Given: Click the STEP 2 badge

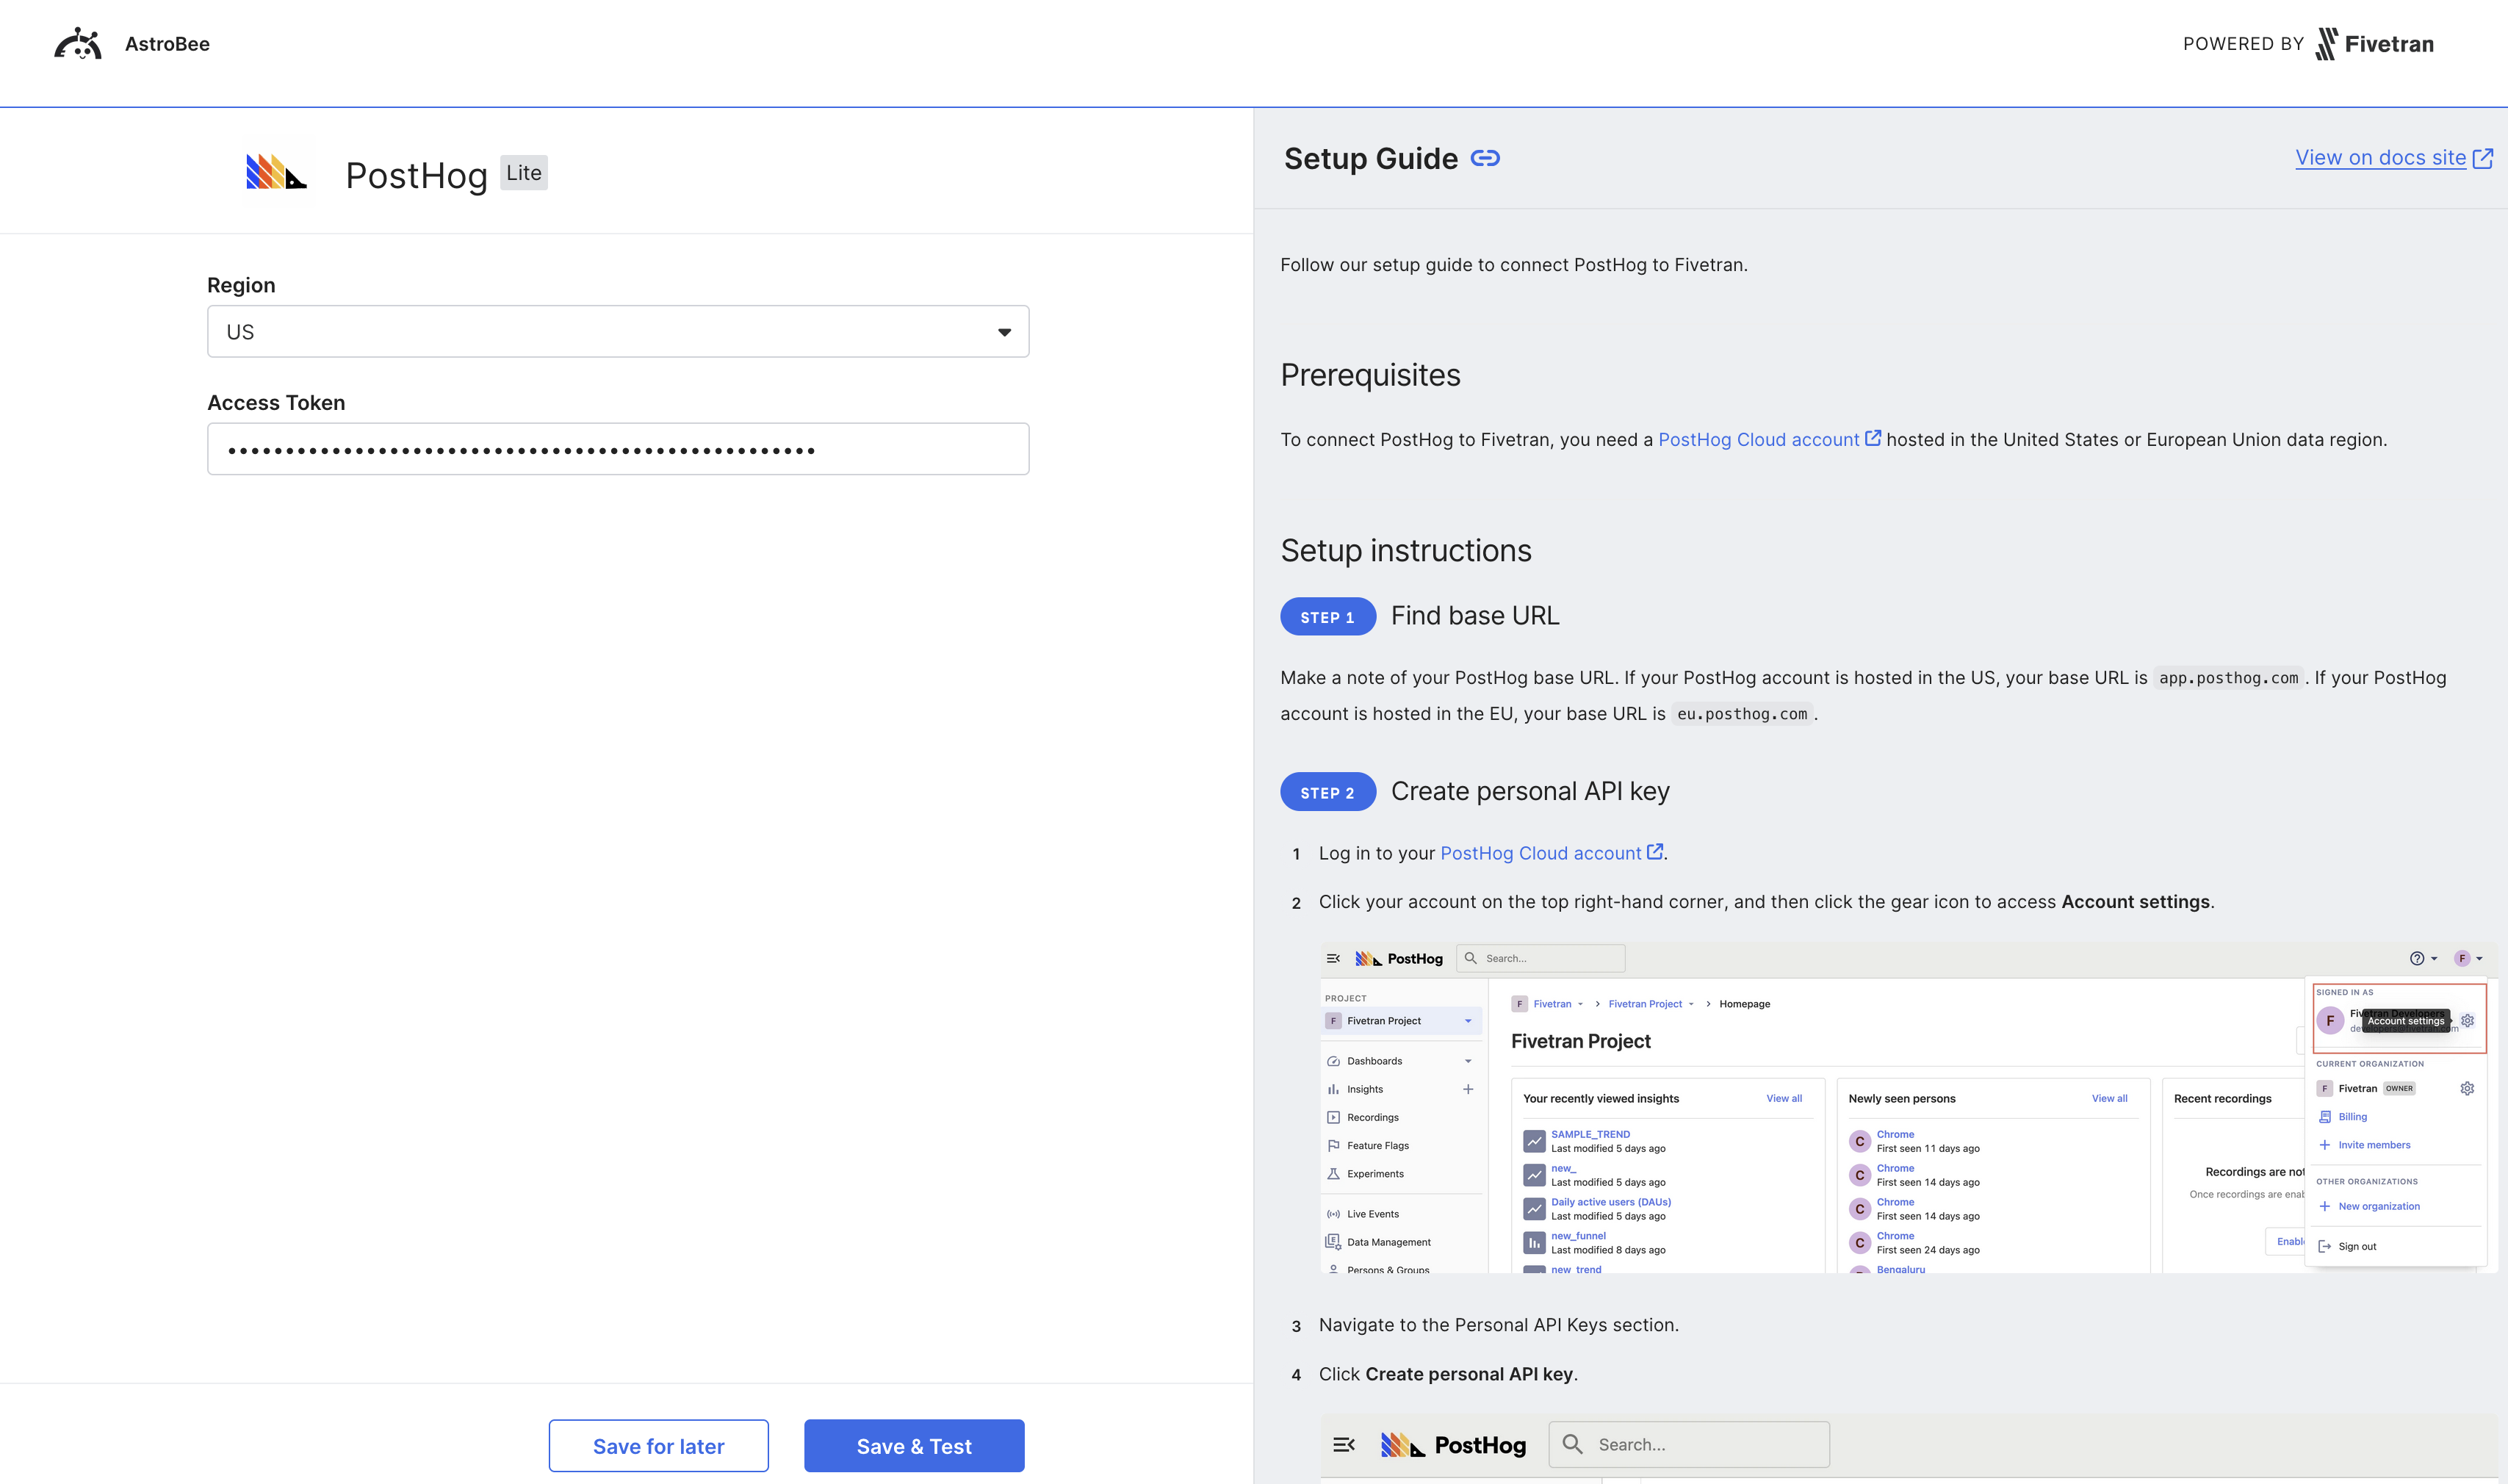Looking at the screenshot, I should [x=1327, y=793].
